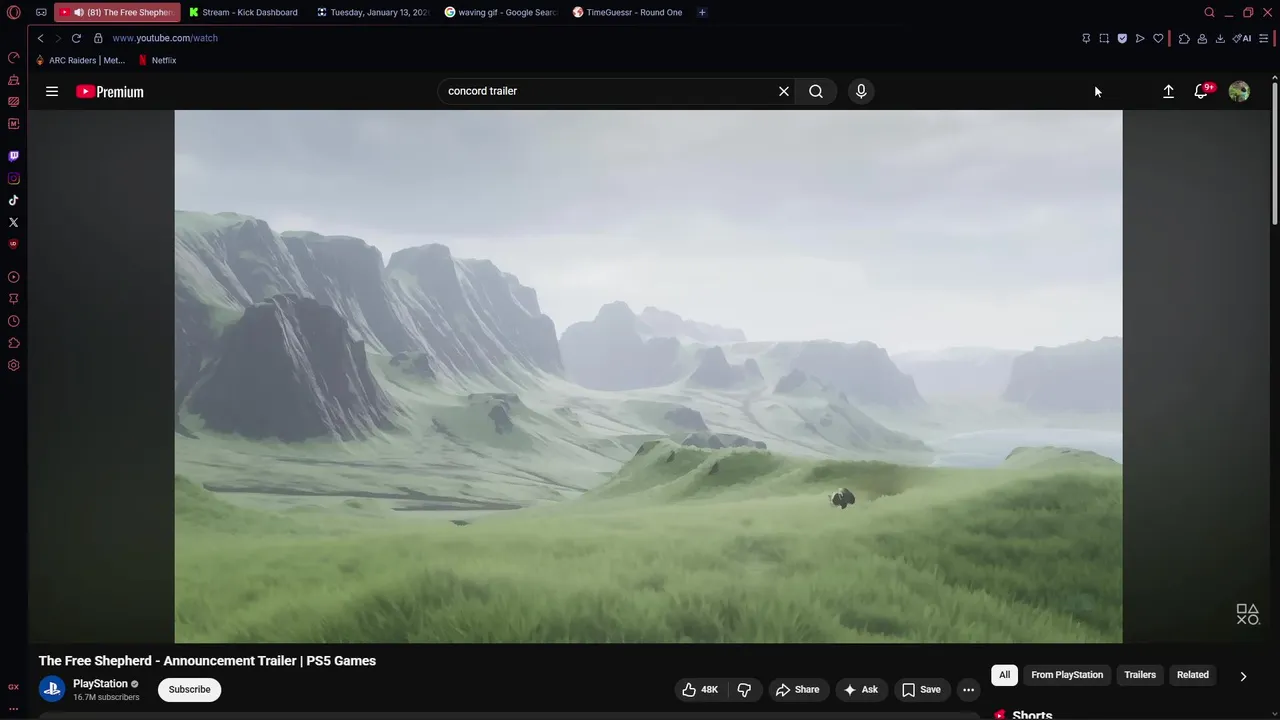The width and height of the screenshot is (1280, 720).
Task: Open sidebar pinboards pin icon
Action: (x=14, y=299)
